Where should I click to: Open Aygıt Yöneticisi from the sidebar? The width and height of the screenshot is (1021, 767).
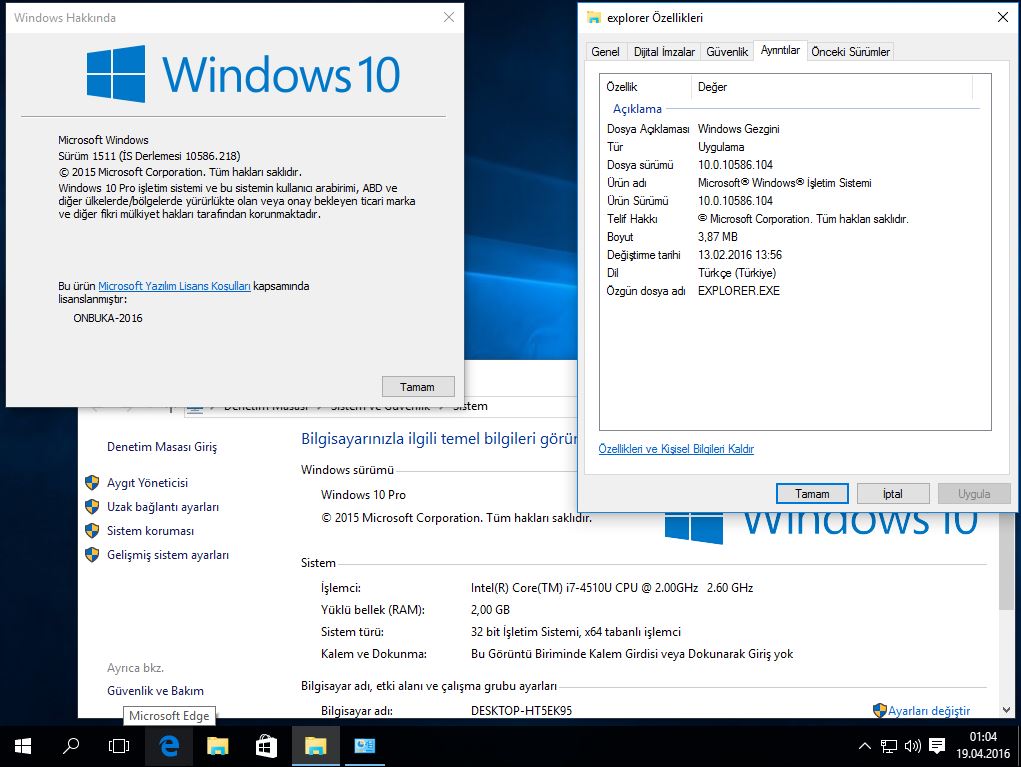147,483
